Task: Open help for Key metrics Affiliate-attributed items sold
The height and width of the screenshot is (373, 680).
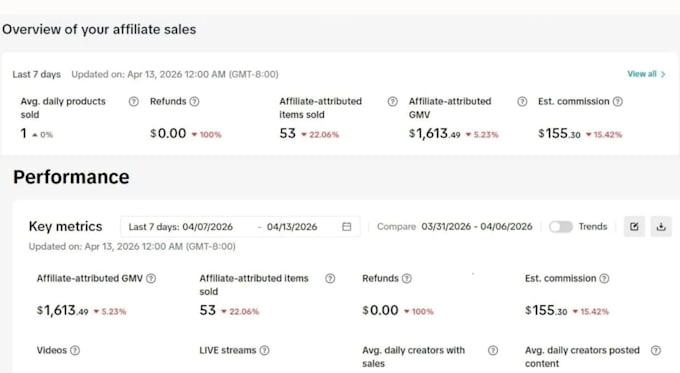Action: [330, 278]
